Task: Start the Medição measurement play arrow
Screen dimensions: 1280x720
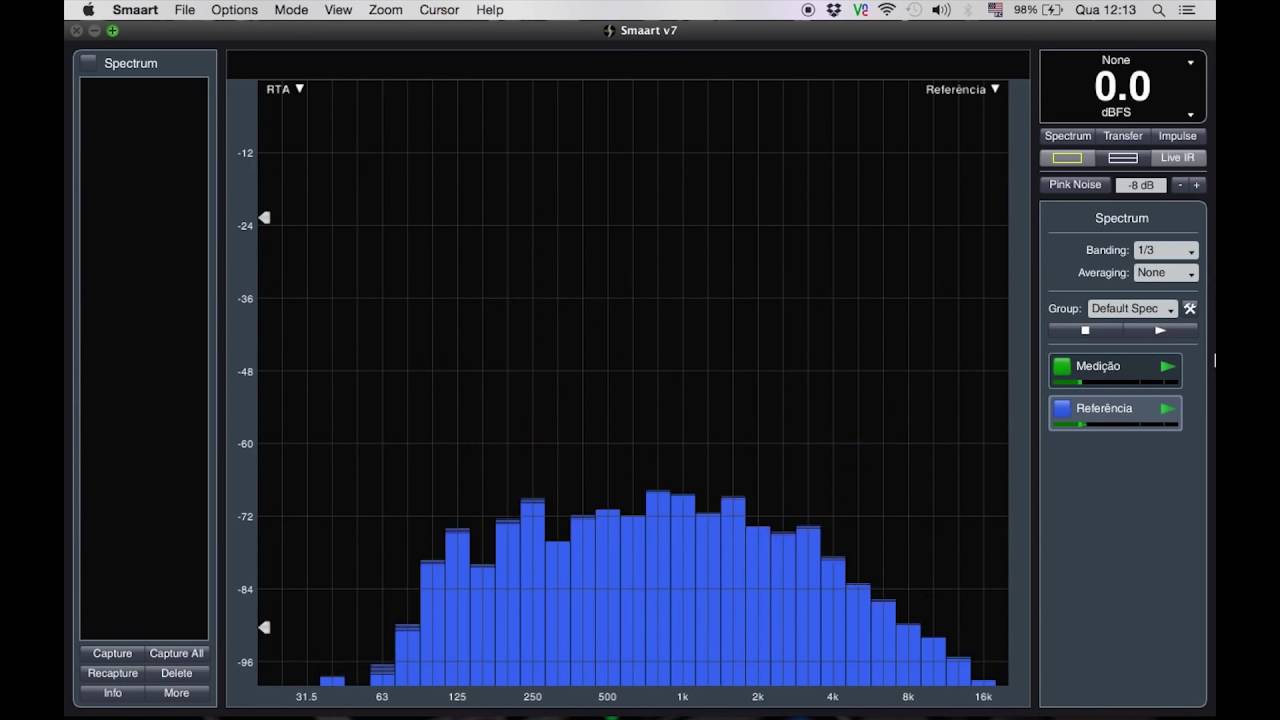Action: [1167, 367]
